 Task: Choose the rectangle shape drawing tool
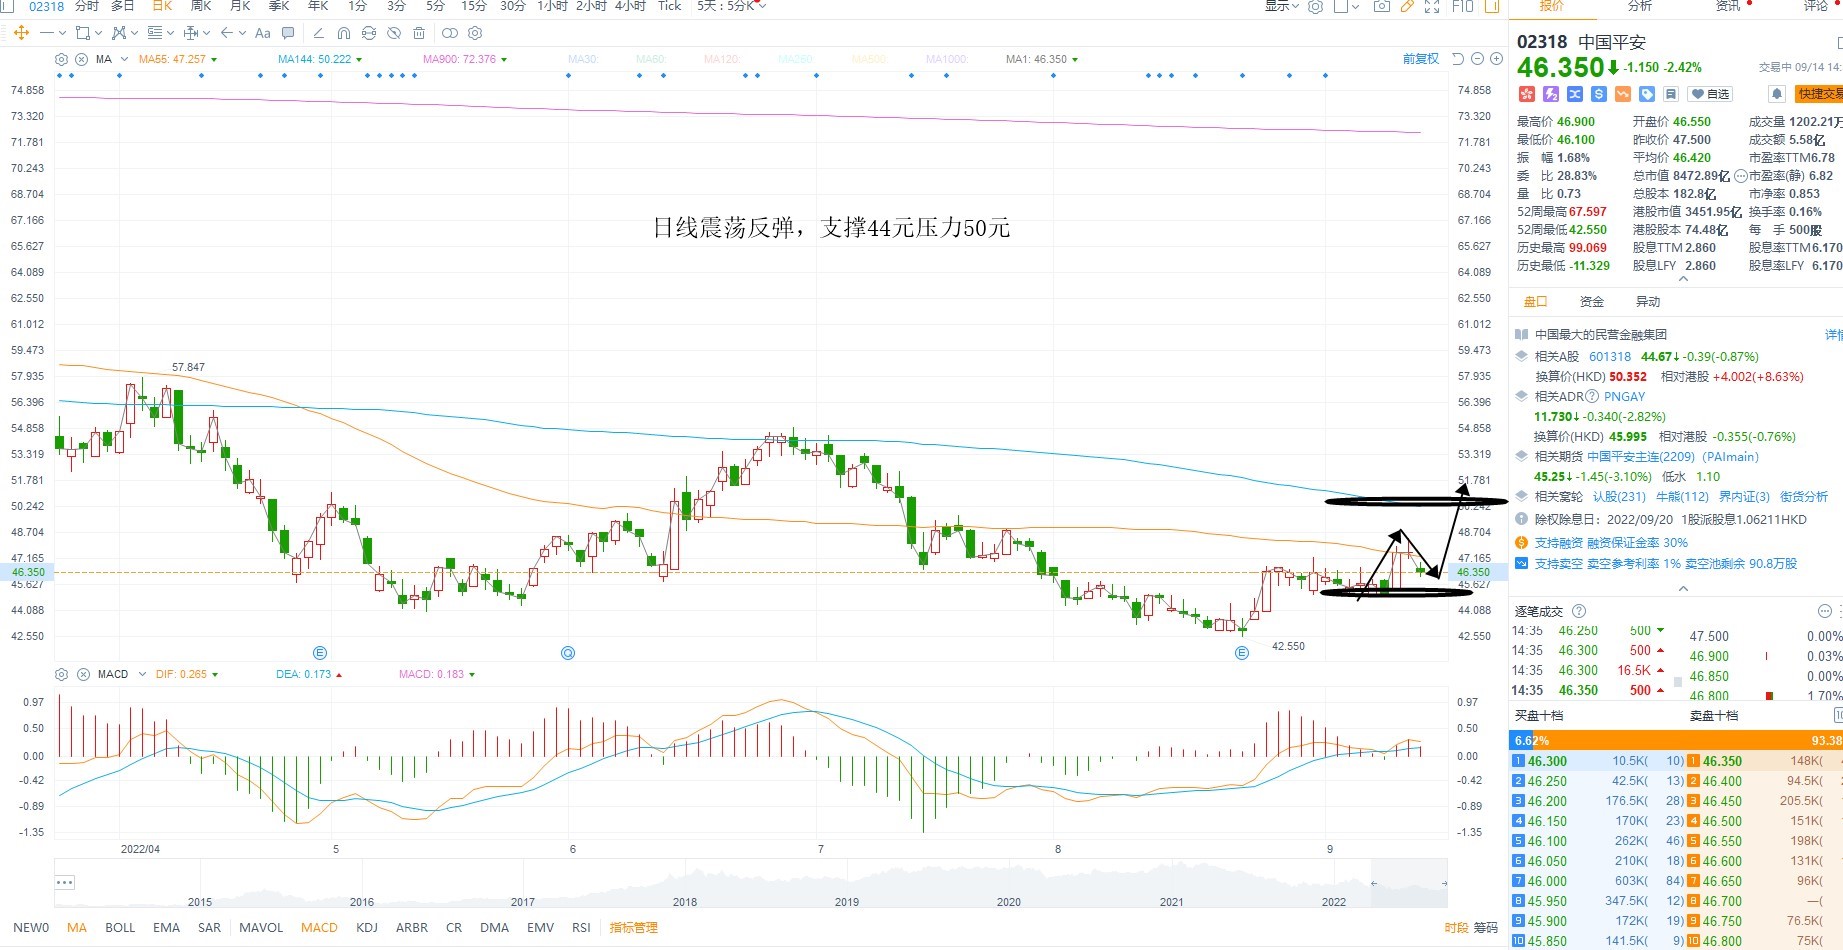pos(83,33)
